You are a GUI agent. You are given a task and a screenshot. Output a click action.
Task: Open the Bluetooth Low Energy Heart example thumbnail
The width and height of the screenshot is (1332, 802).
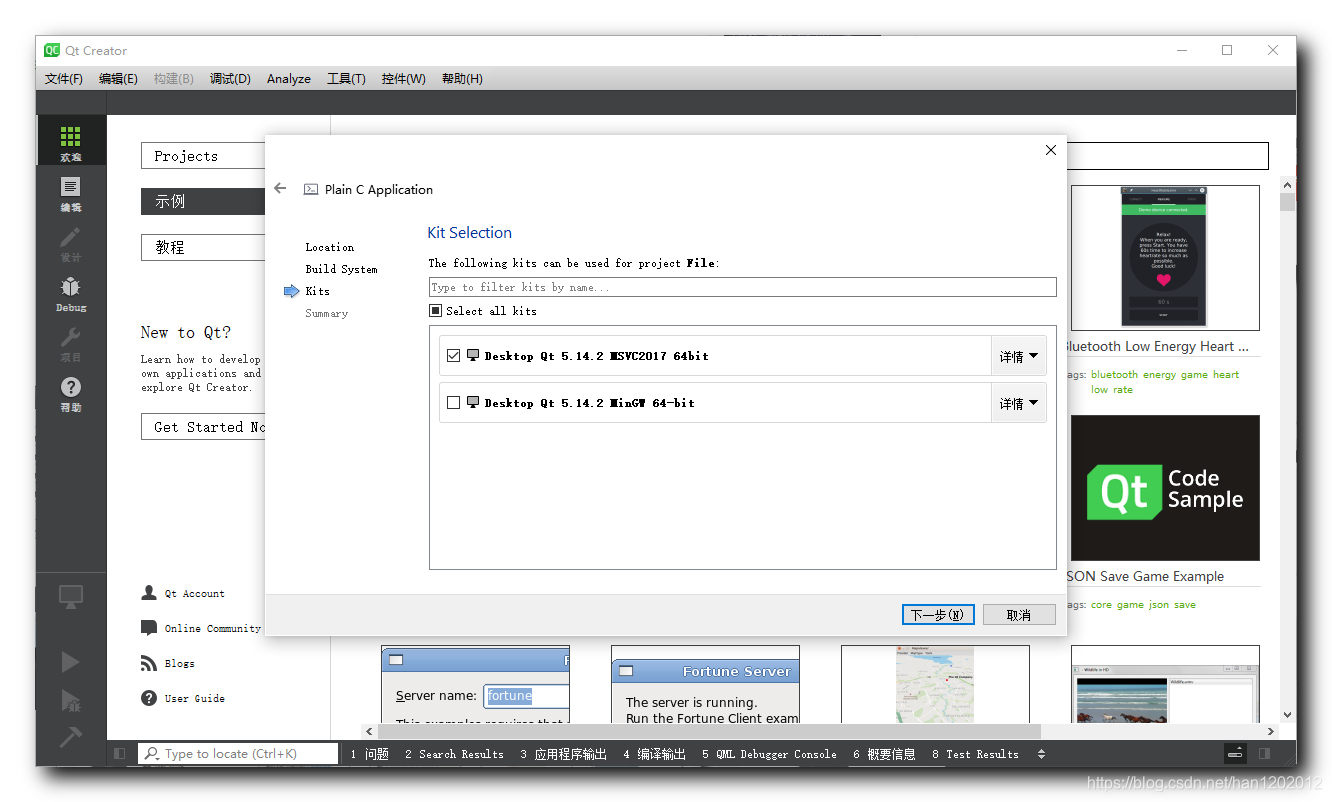click(x=1165, y=258)
